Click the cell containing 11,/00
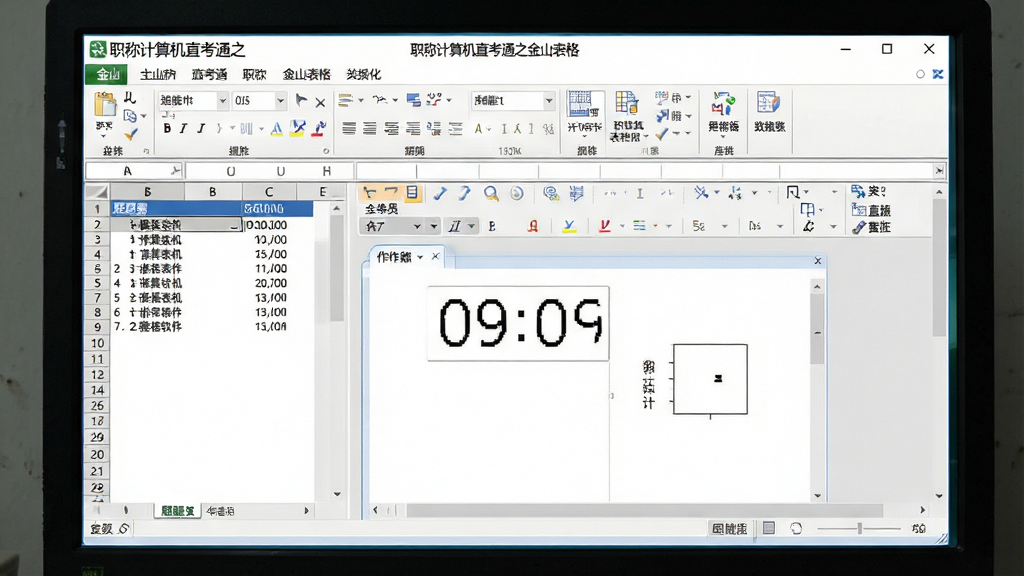This screenshot has height=576, width=1024. (x=271, y=268)
